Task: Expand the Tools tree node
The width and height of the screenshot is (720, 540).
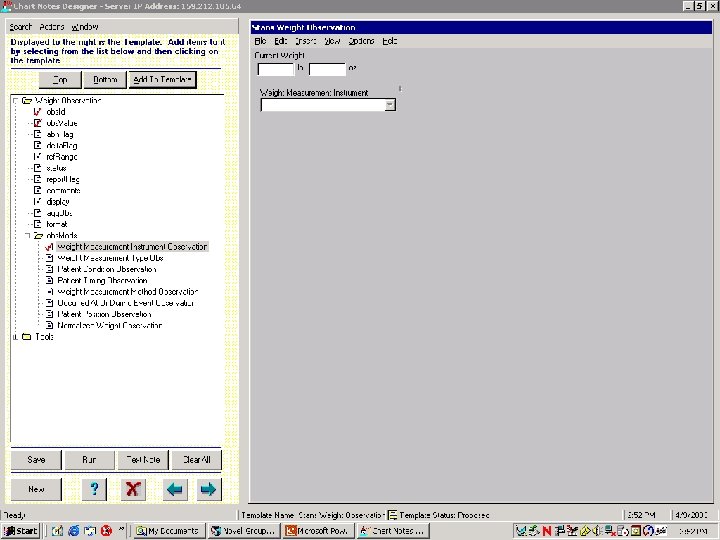Action: pyautogui.click(x=16, y=337)
